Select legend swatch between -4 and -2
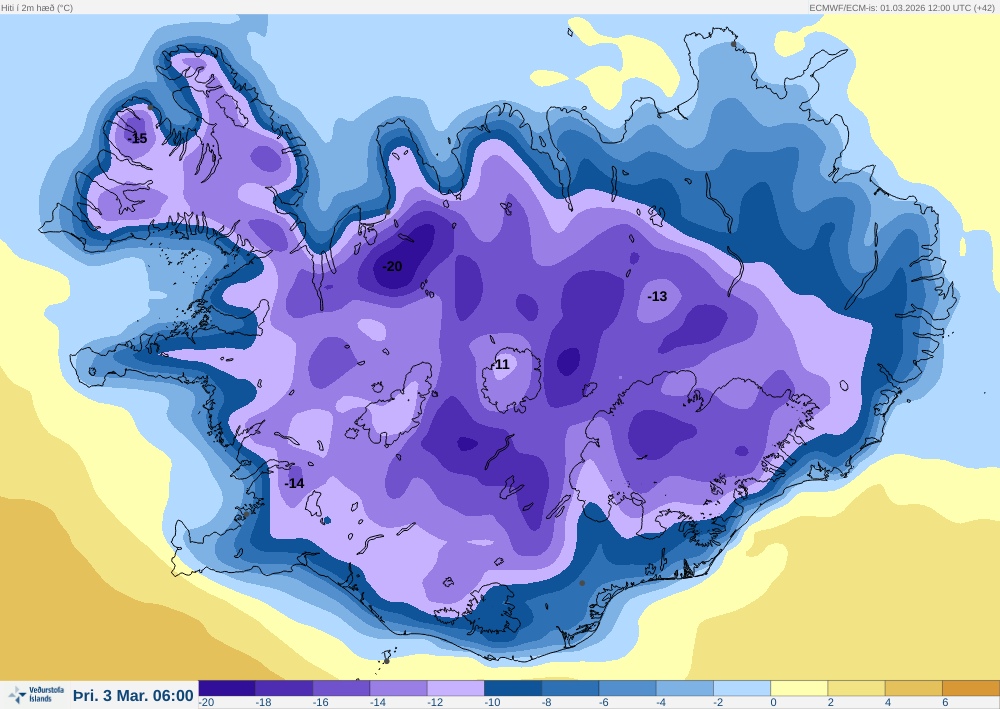Screen dimensions: 1000x709 tap(684, 688)
